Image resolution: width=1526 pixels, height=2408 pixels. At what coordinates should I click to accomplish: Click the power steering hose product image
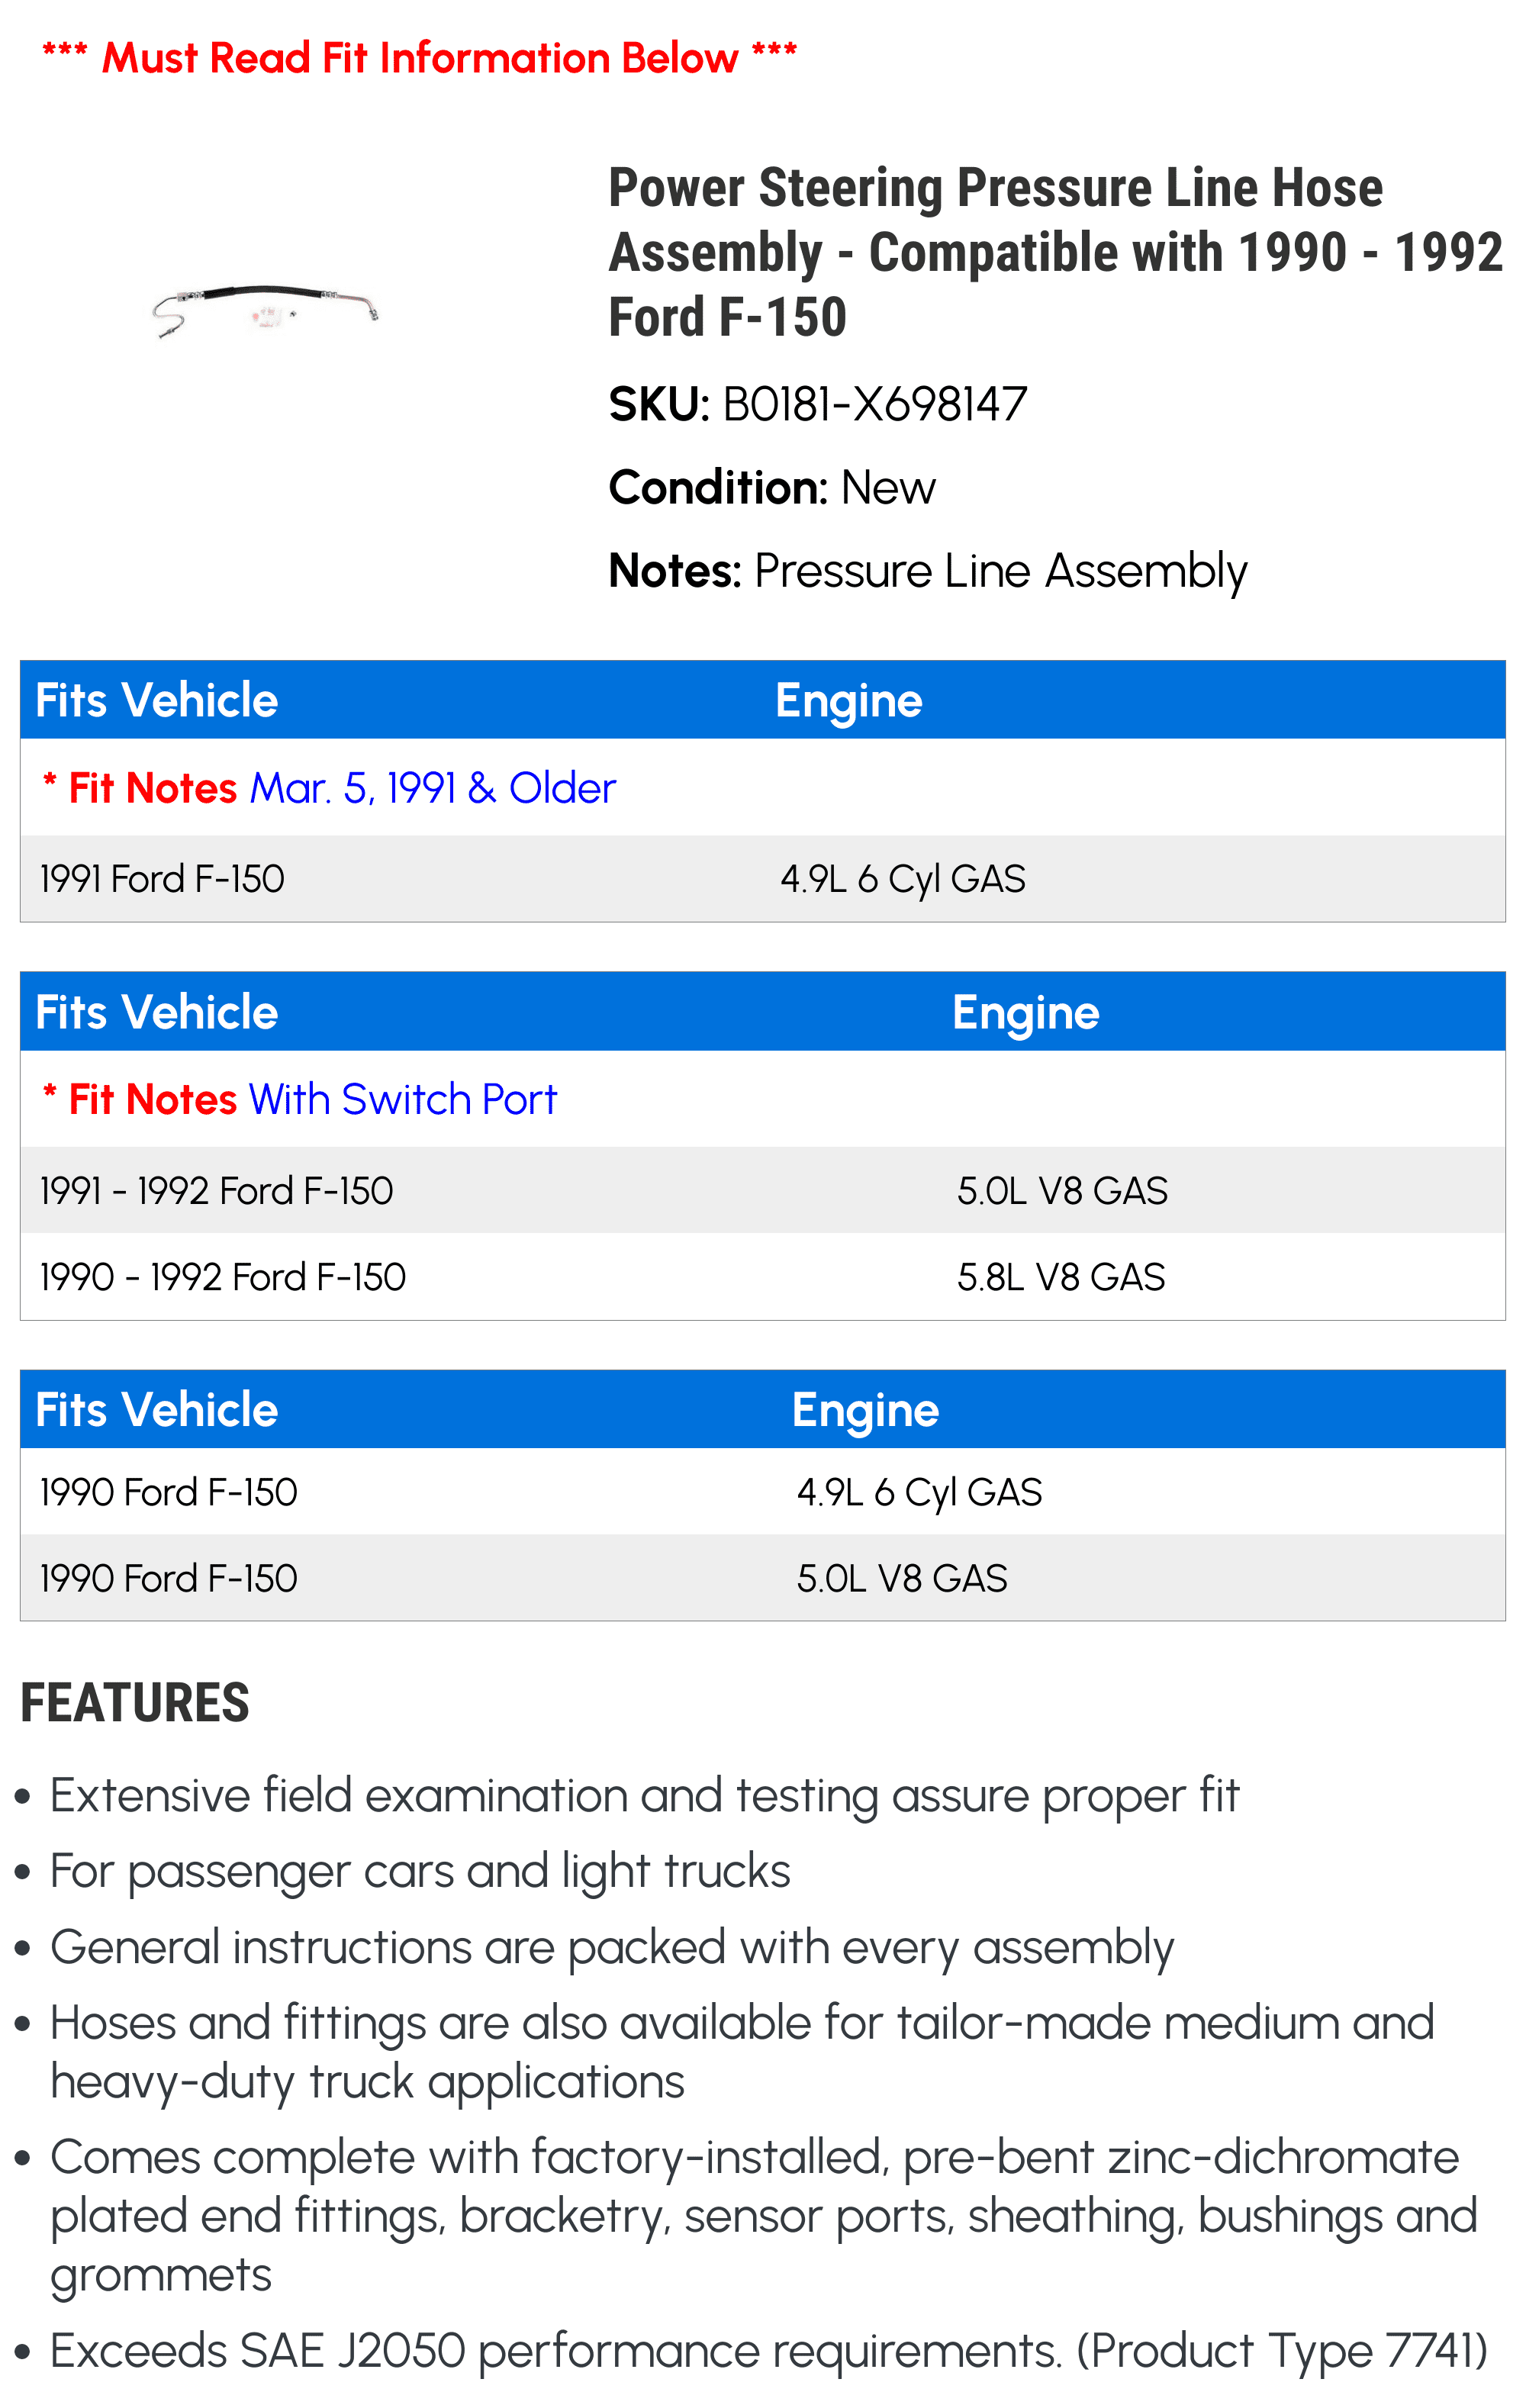pos(265,307)
